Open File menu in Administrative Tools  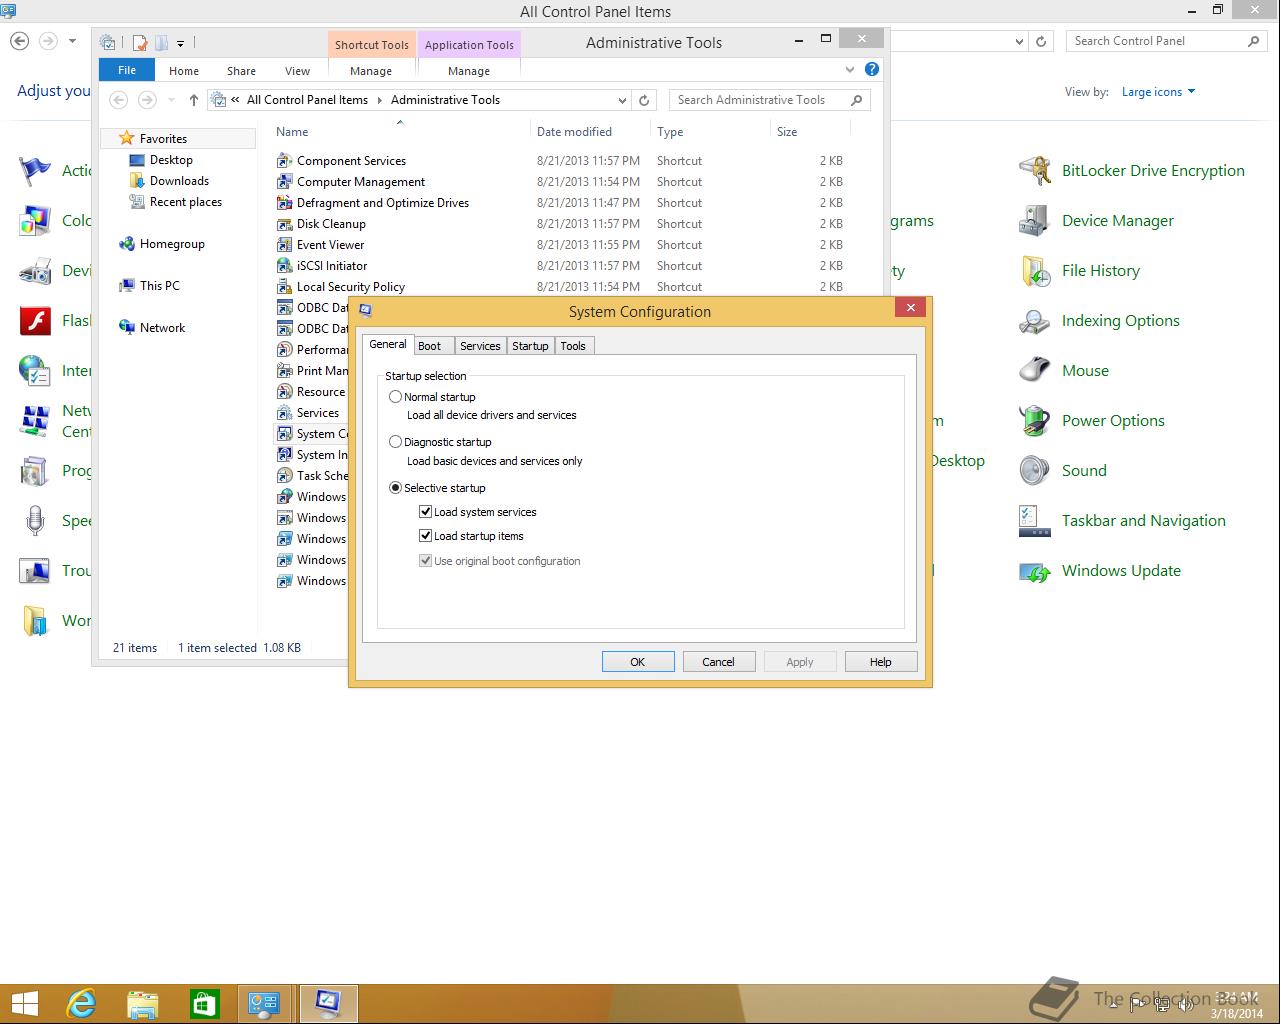click(x=127, y=70)
